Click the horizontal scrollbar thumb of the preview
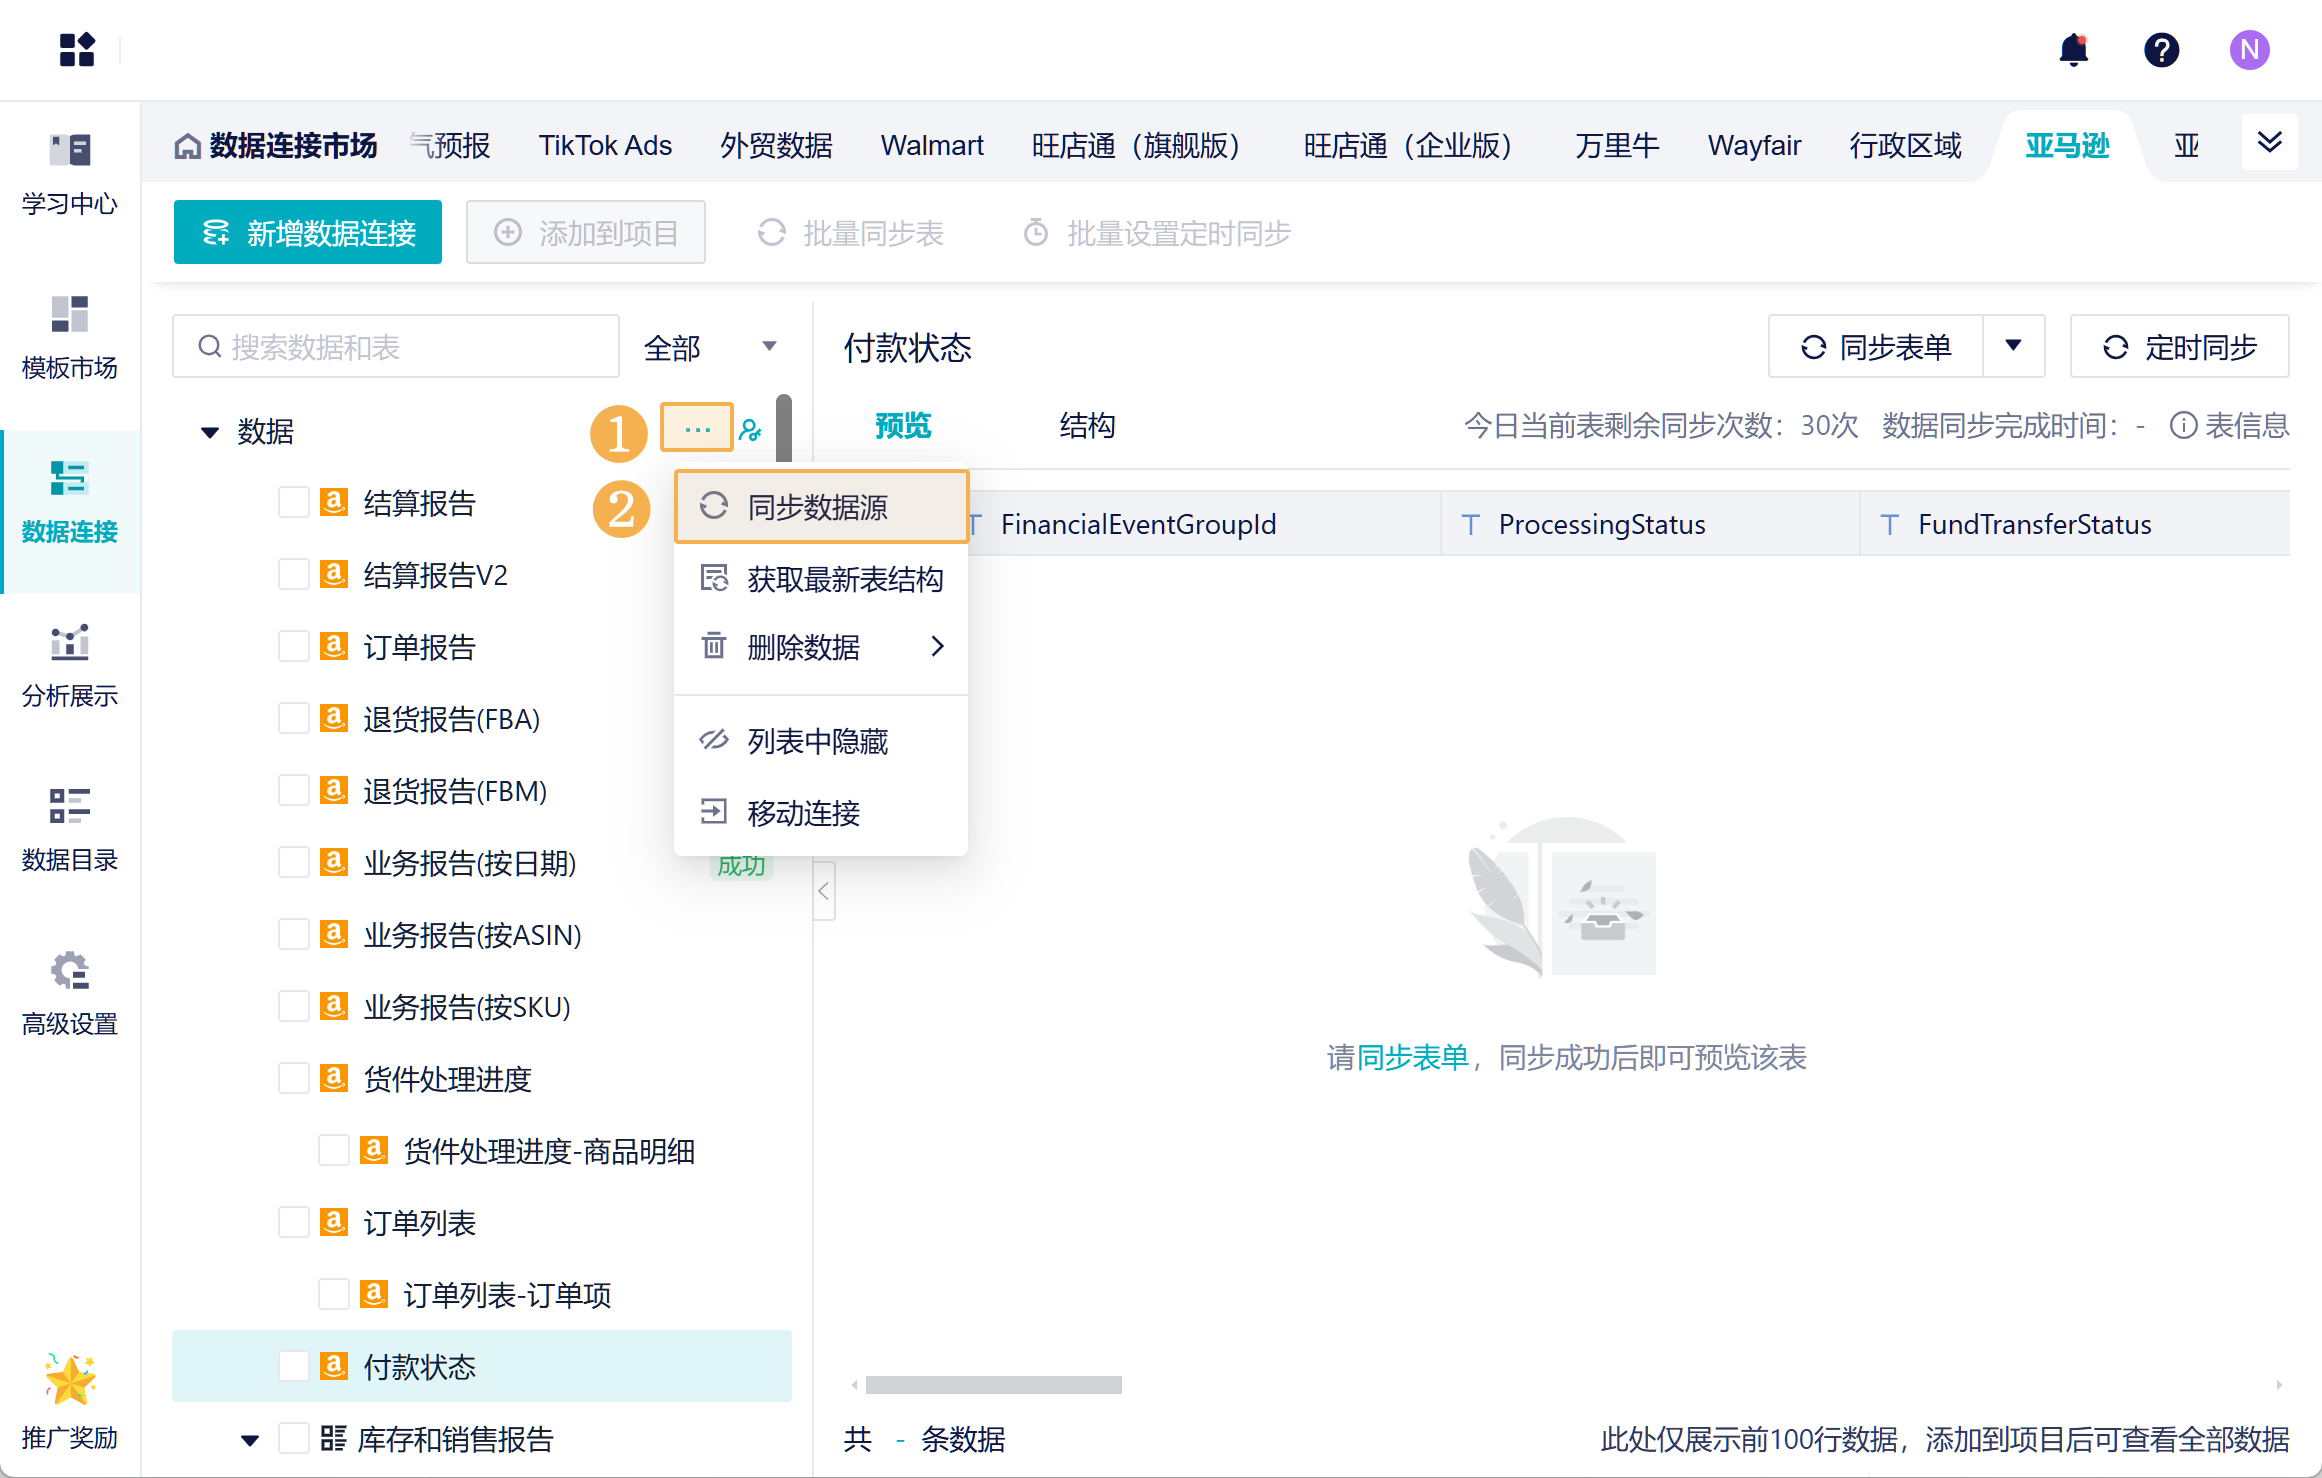Image resolution: width=2322 pixels, height=1478 pixels. (x=993, y=1385)
